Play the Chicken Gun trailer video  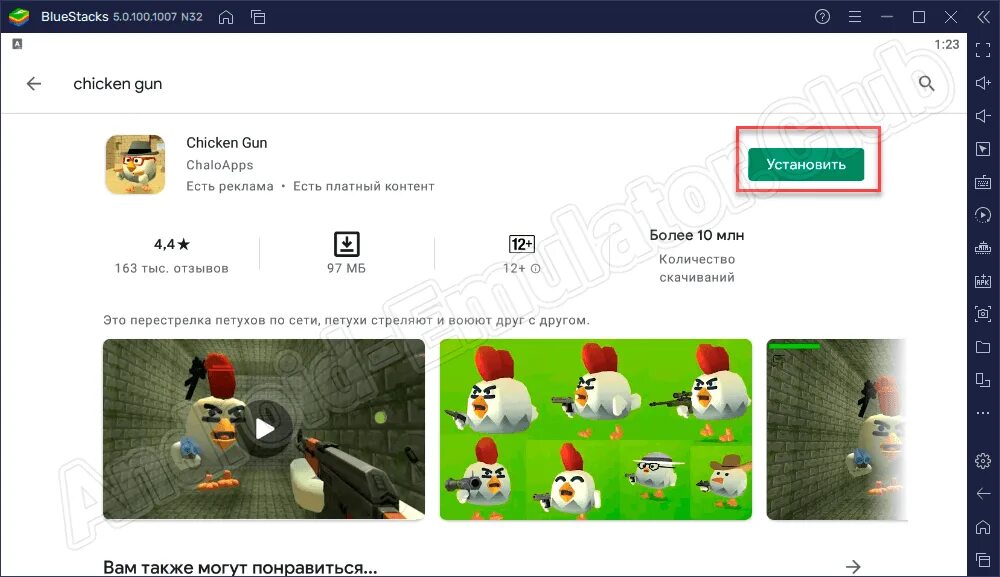click(x=264, y=429)
